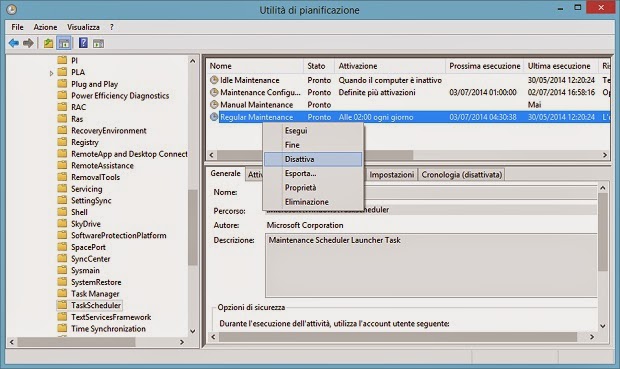Click the Sysmain folder icon
The width and height of the screenshot is (620, 369).
62,270
